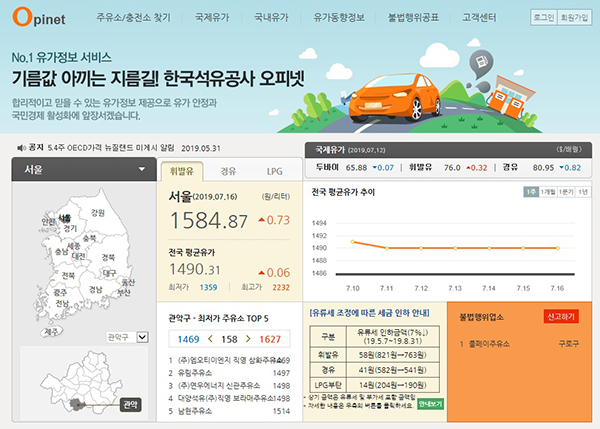Select 전남 on the Korea map
The width and height of the screenshot is (600, 429).
coord(62,303)
